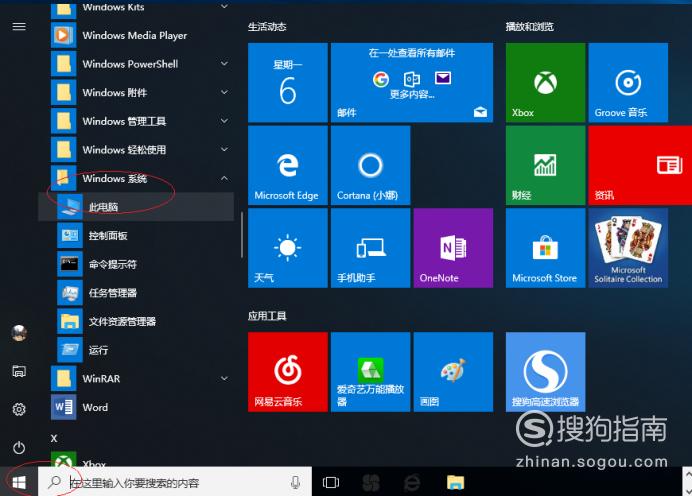Launch 搜狗高速浏览器 tile
Image resolution: width=692 pixels, height=496 pixels.
point(545,372)
